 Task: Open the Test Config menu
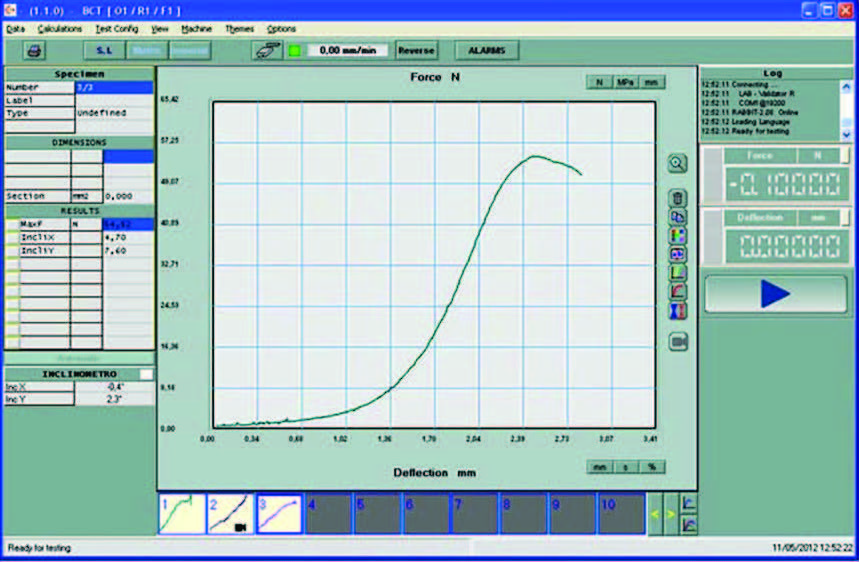pyautogui.click(x=117, y=29)
